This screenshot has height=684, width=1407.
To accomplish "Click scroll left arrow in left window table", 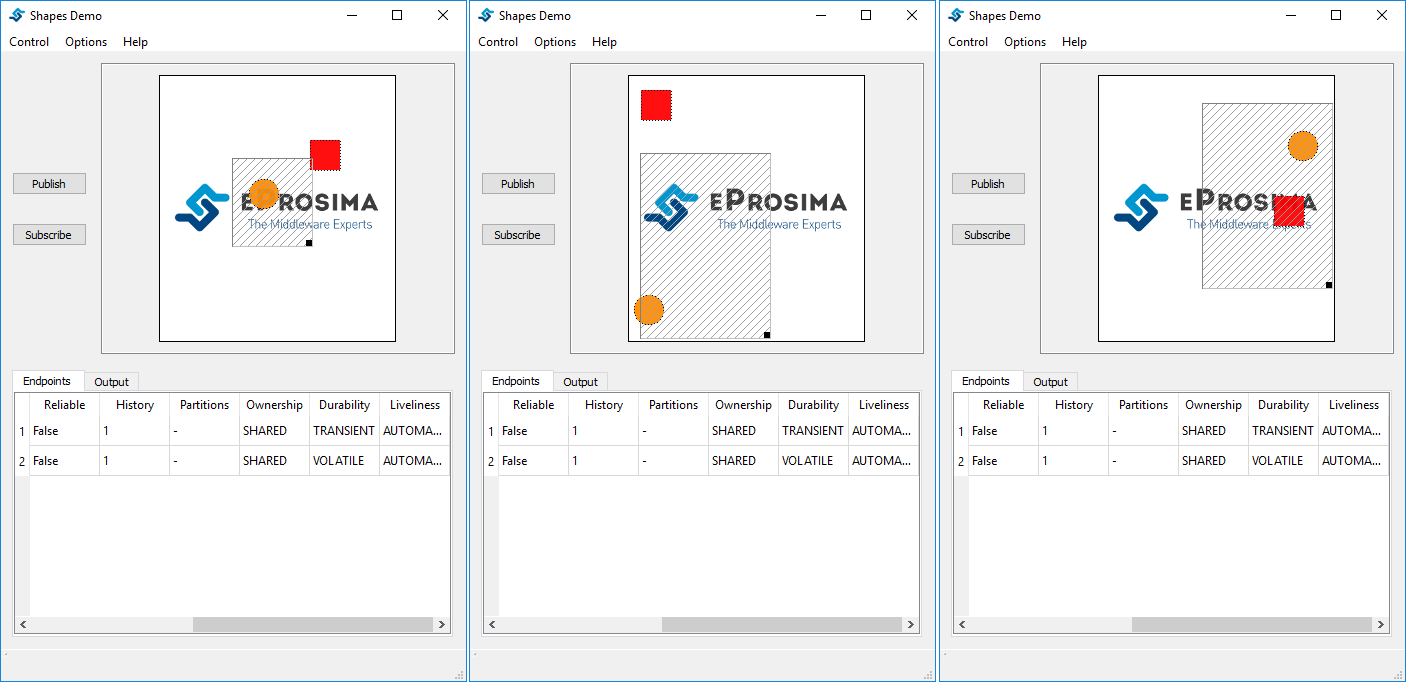I will tap(22, 625).
